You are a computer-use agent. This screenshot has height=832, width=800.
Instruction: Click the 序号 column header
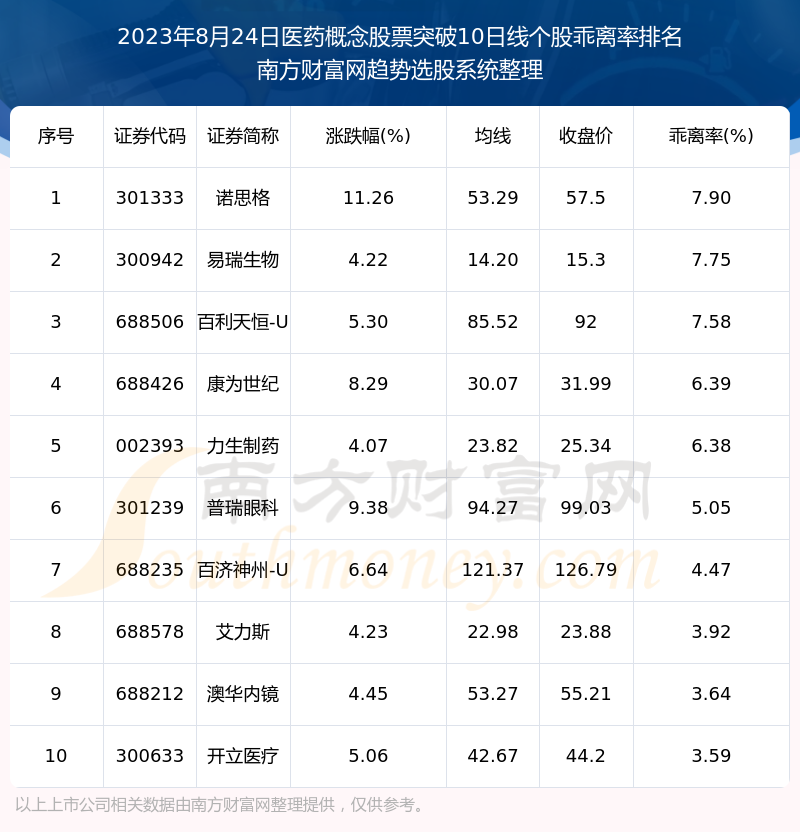click(56, 136)
